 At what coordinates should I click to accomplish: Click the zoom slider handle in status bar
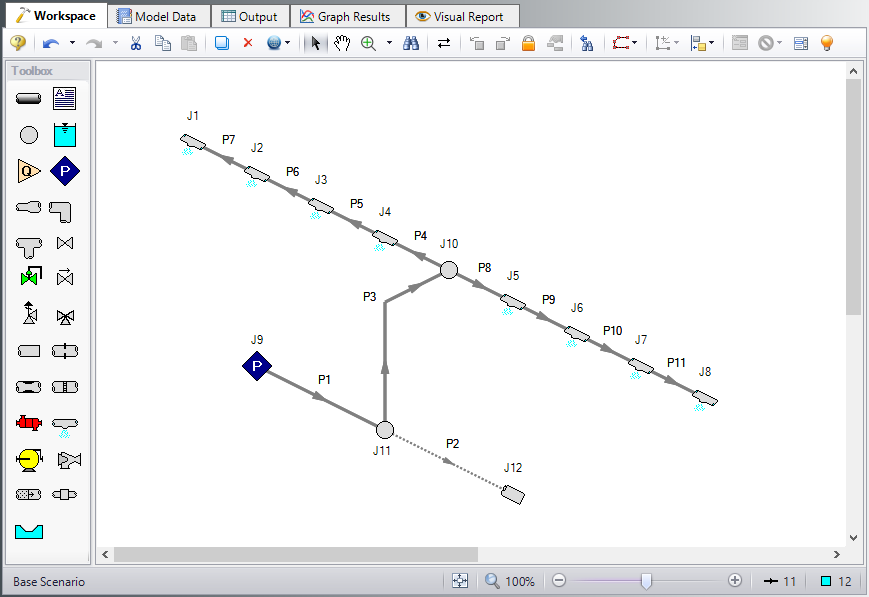click(647, 581)
